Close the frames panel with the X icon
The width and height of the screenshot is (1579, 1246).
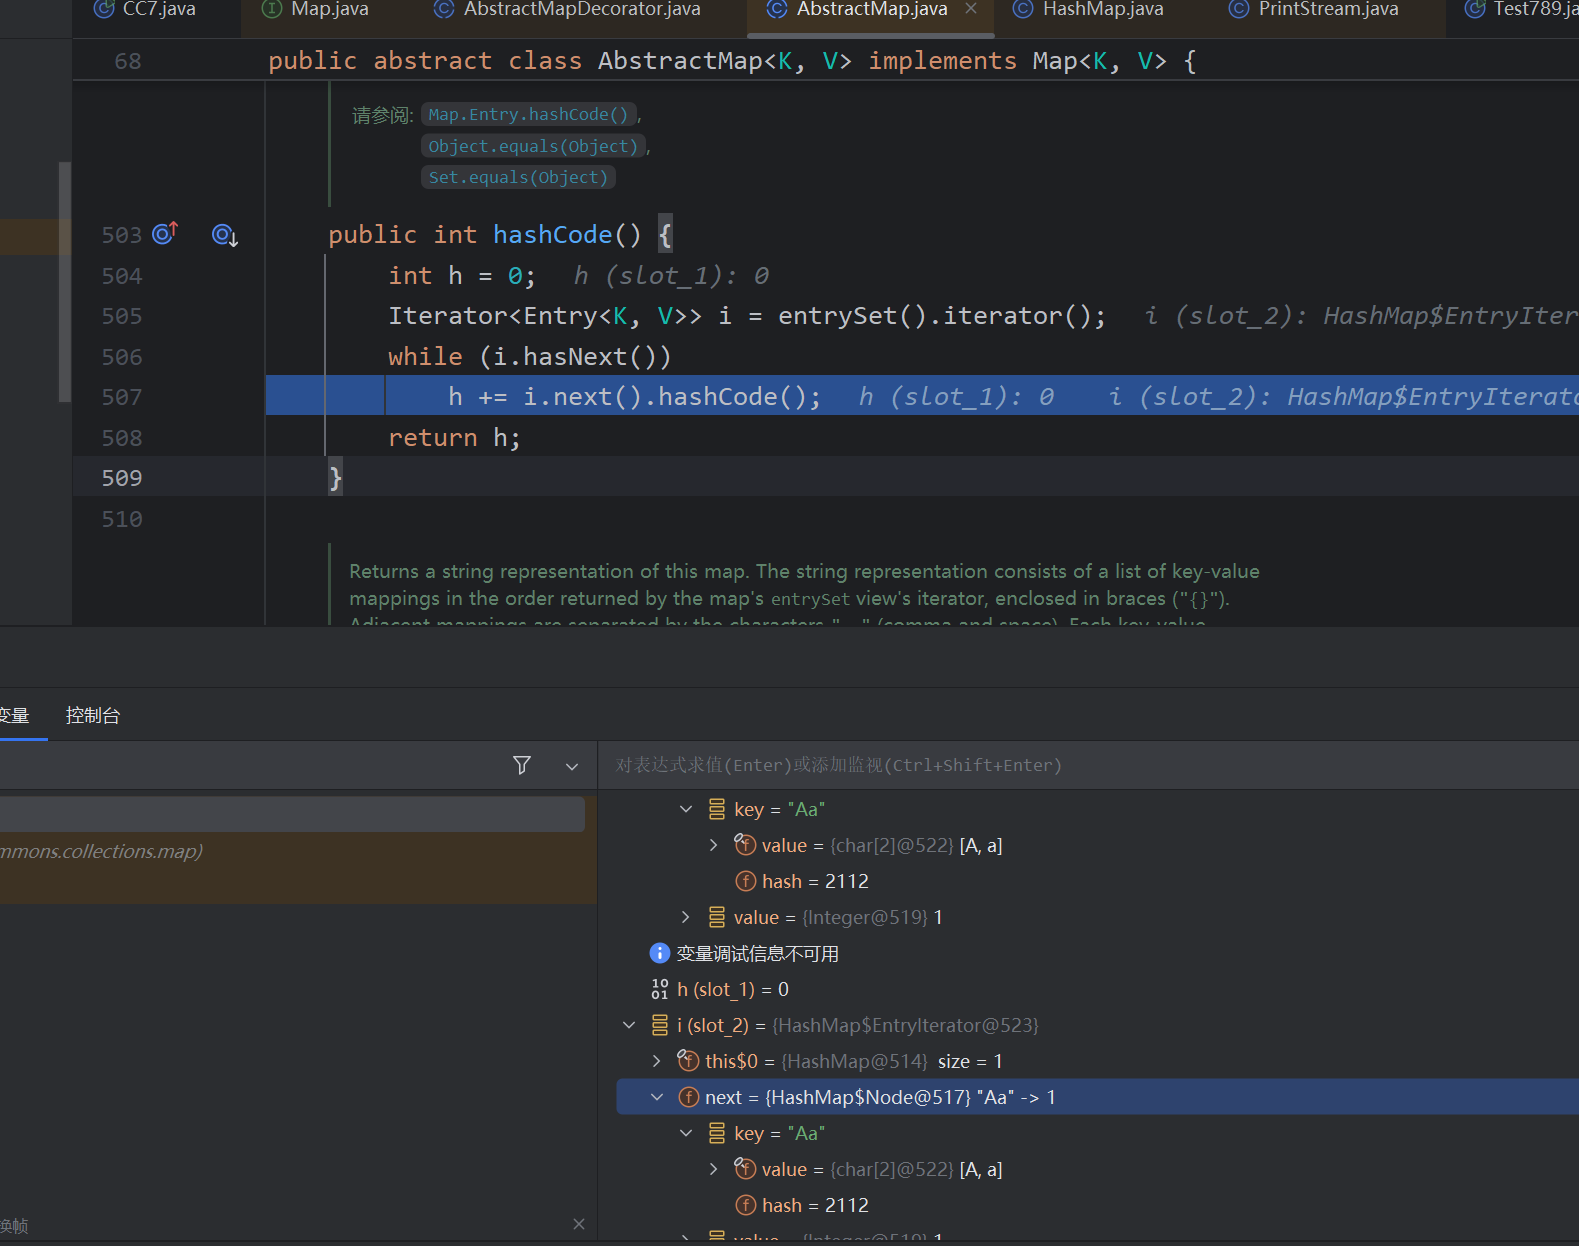pos(578,1224)
